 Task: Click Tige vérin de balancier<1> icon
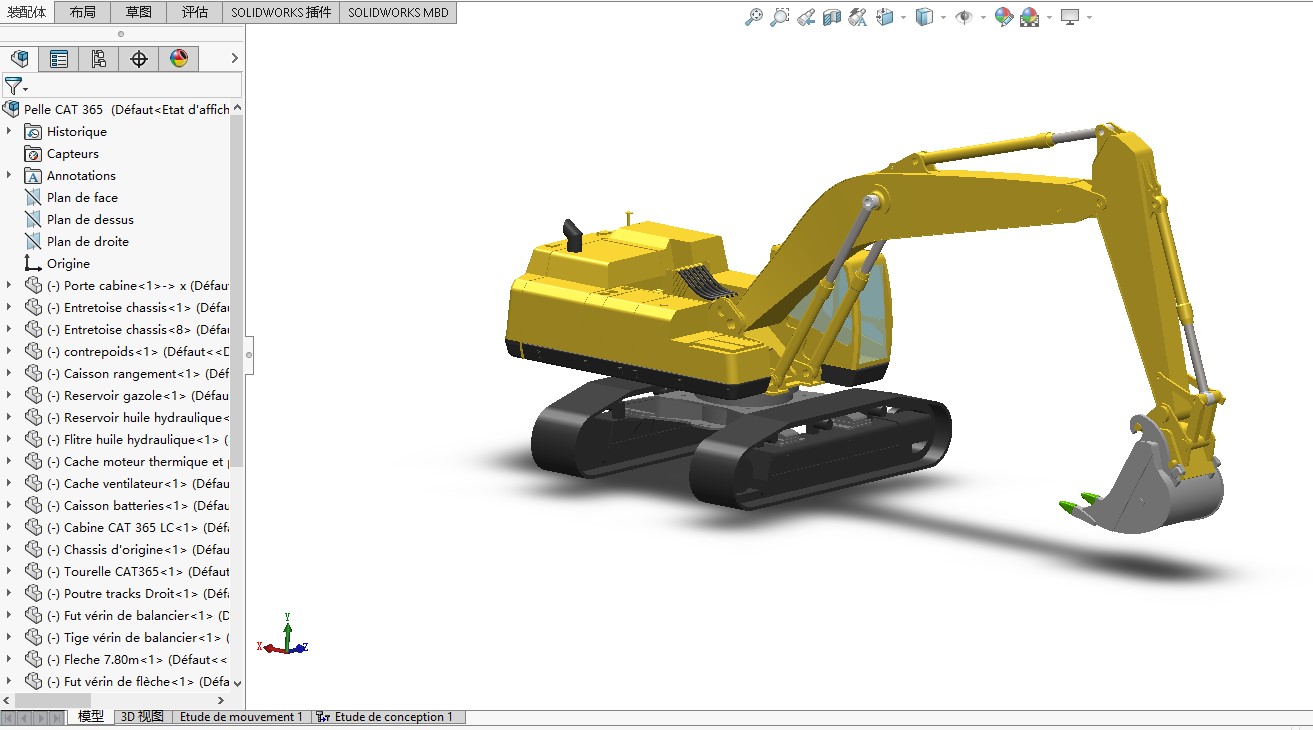point(33,637)
